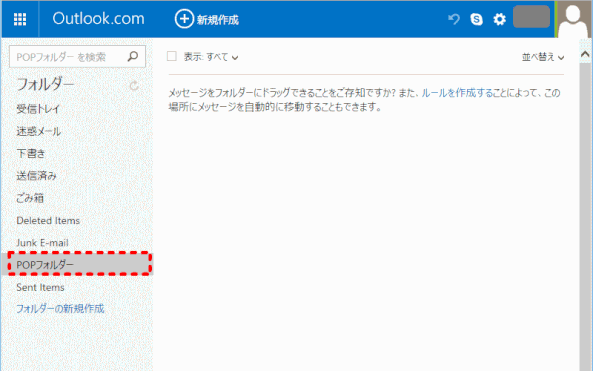Click the search magnifier icon
This screenshot has width=593, height=371.
tap(133, 57)
